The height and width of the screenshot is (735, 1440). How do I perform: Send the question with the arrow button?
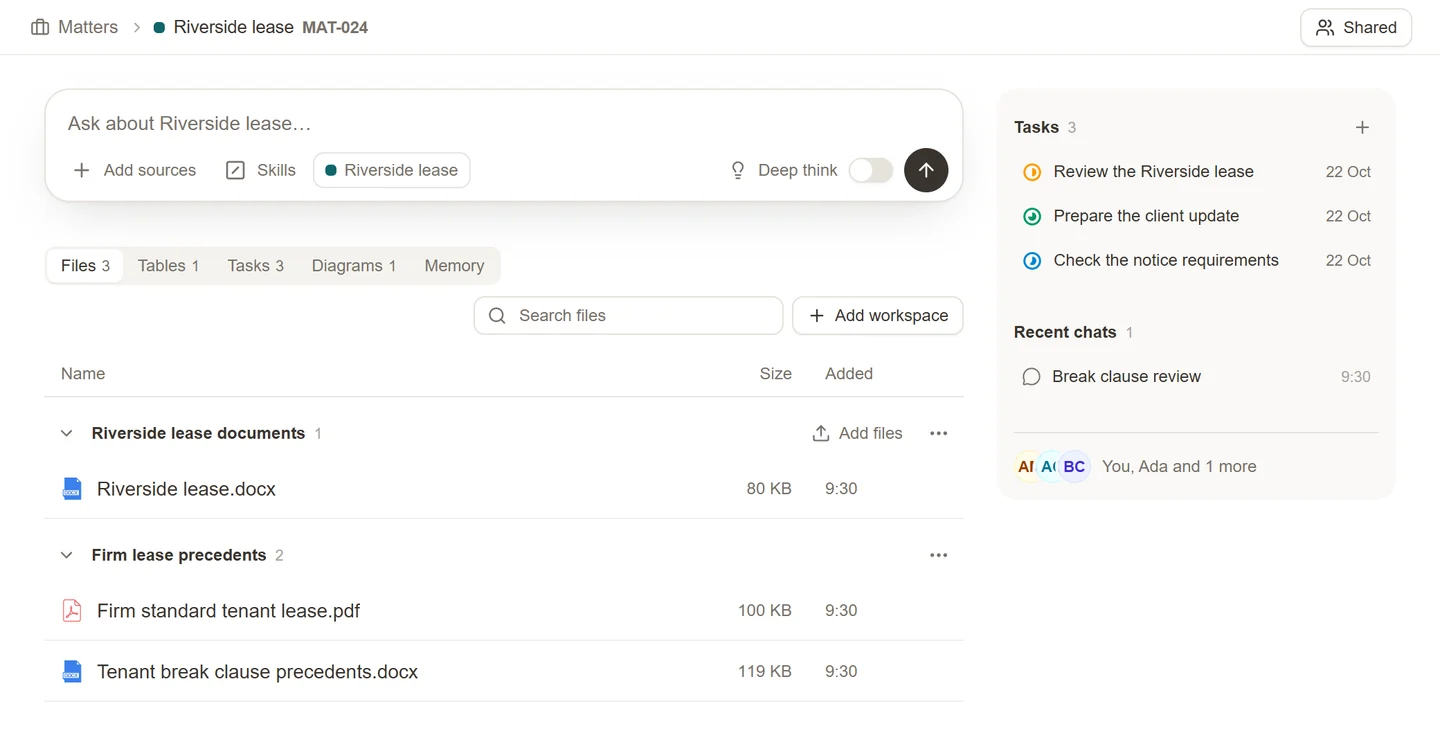(x=926, y=170)
